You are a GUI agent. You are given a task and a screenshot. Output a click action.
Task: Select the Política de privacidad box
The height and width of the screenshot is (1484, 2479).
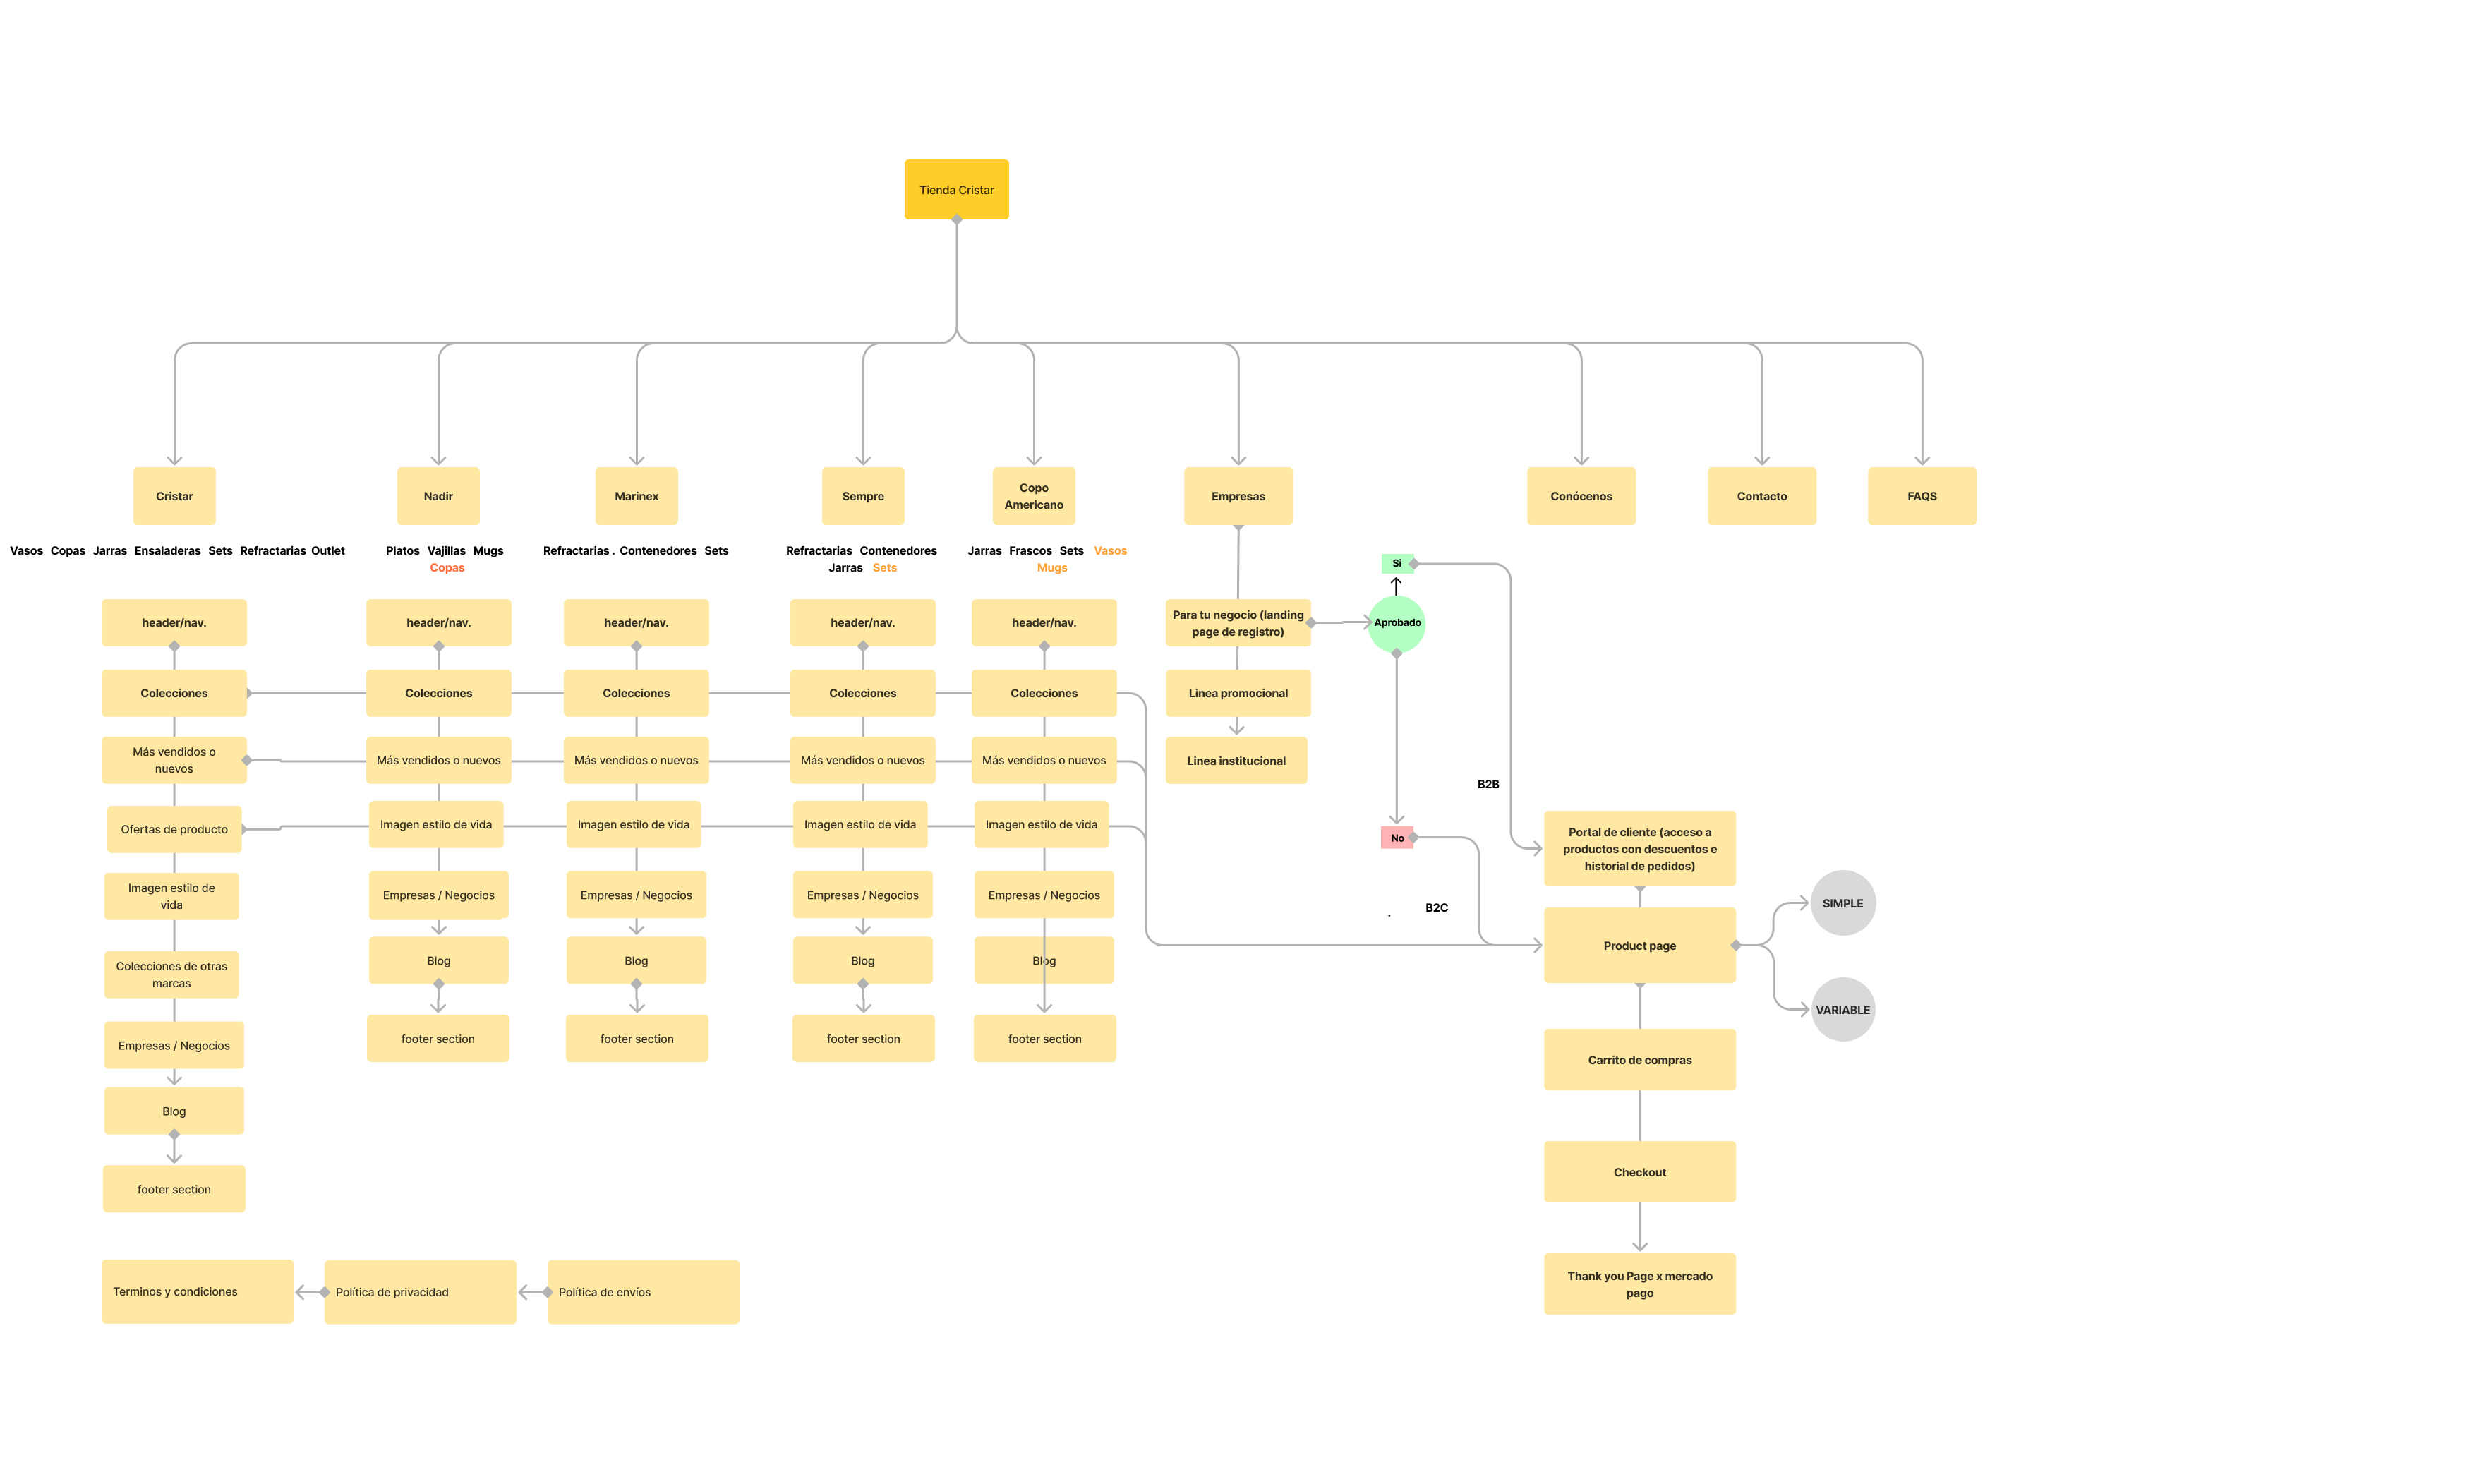tap(420, 1292)
